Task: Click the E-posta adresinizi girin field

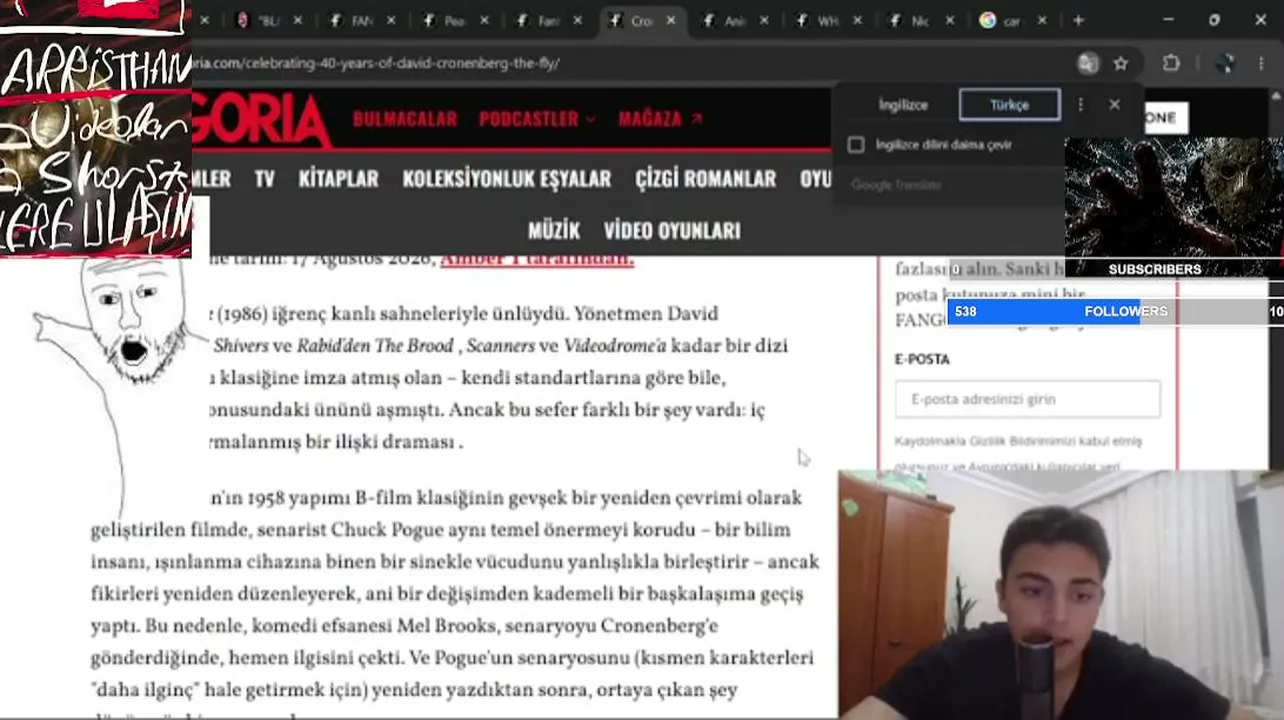Action: click(1028, 399)
